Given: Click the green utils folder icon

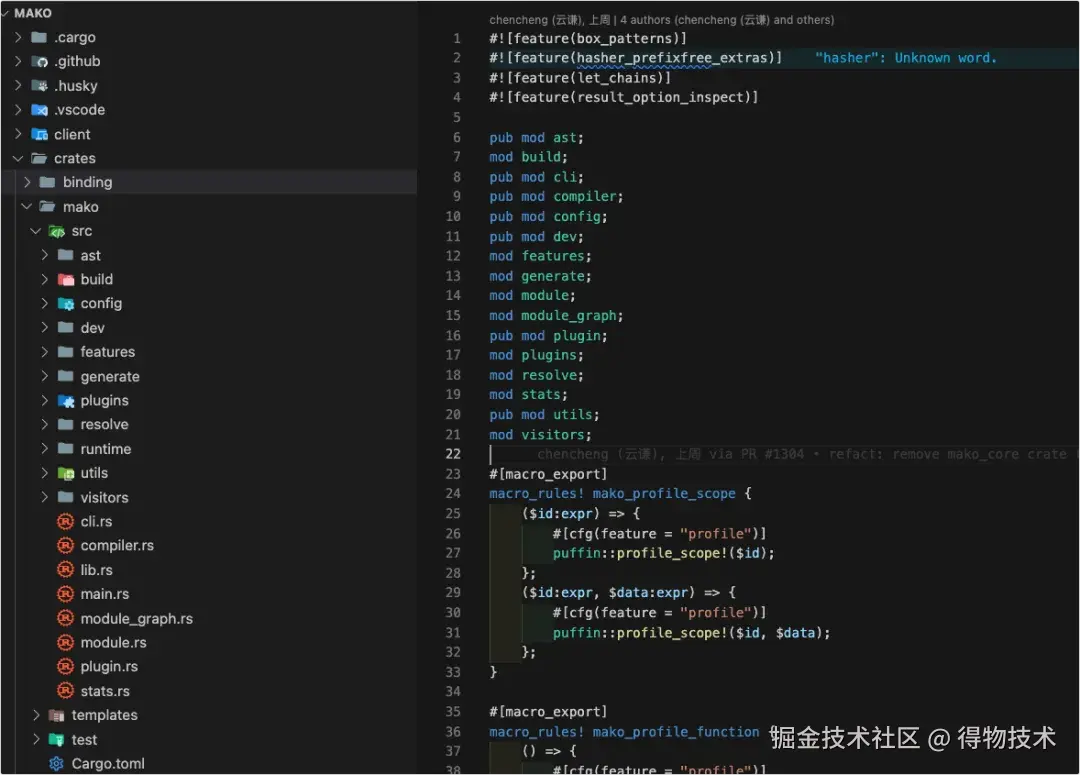Looking at the screenshot, I should point(66,473).
